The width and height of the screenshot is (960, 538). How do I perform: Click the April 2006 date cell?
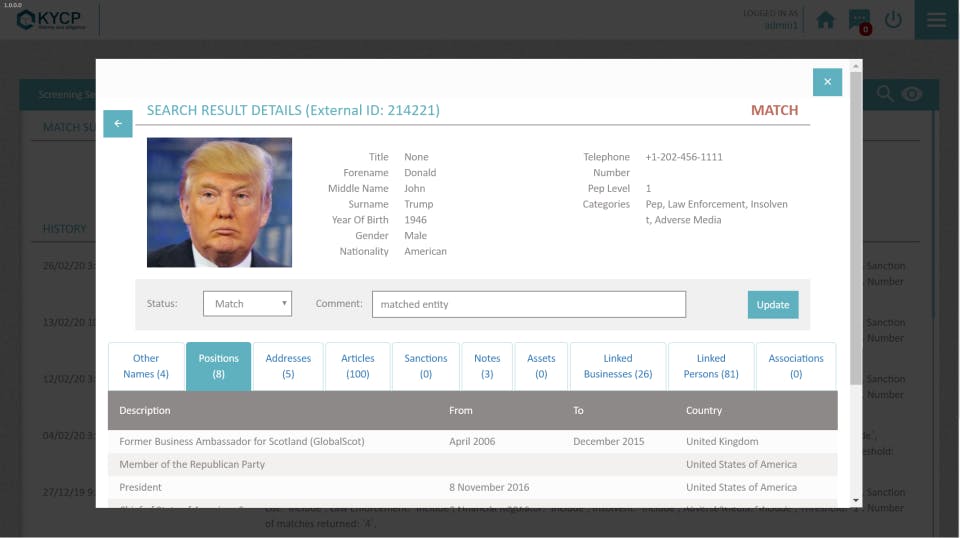pos(472,441)
